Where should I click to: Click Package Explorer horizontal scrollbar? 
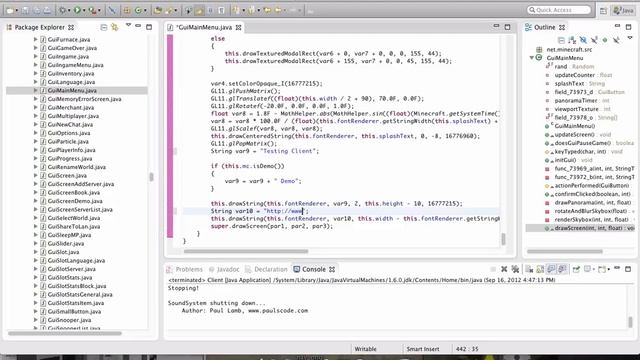pyautogui.click(x=65, y=333)
